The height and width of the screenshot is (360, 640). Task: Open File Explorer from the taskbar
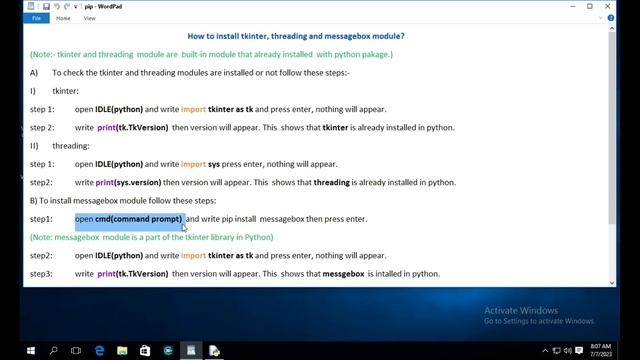[x=122, y=351]
